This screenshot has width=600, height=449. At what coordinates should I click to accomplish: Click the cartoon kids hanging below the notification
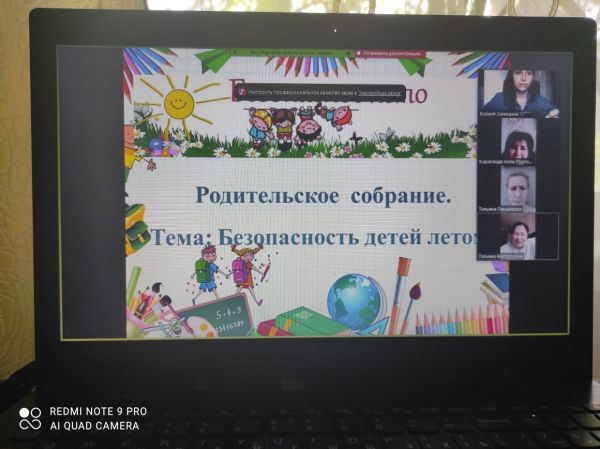click(300, 126)
